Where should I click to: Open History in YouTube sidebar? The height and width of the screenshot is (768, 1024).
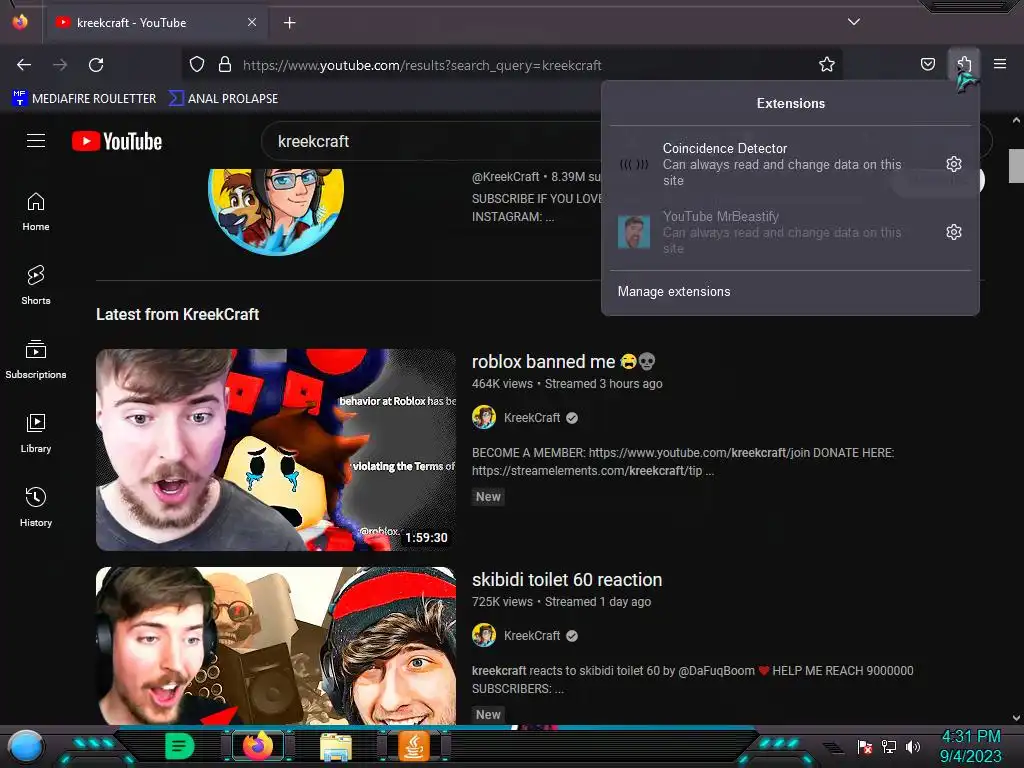tap(36, 507)
